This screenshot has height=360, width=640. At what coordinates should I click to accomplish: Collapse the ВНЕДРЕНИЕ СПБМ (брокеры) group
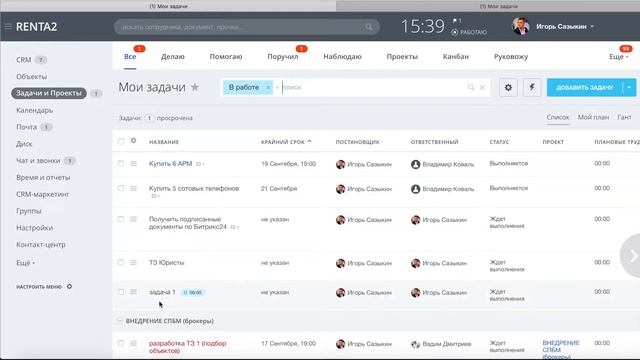tap(120, 321)
